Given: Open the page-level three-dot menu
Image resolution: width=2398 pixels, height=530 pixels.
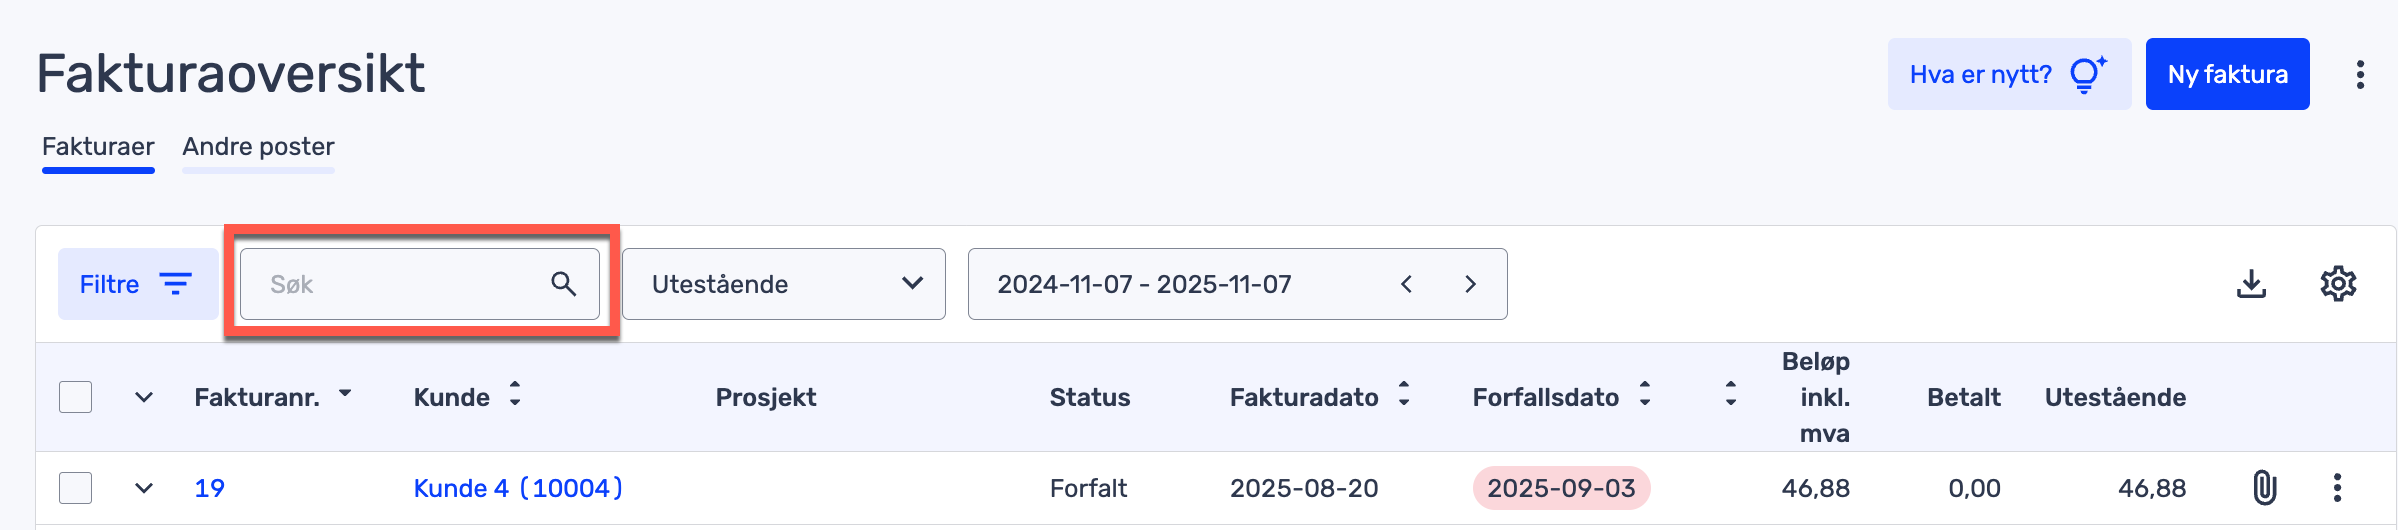Looking at the screenshot, I should click(2360, 75).
